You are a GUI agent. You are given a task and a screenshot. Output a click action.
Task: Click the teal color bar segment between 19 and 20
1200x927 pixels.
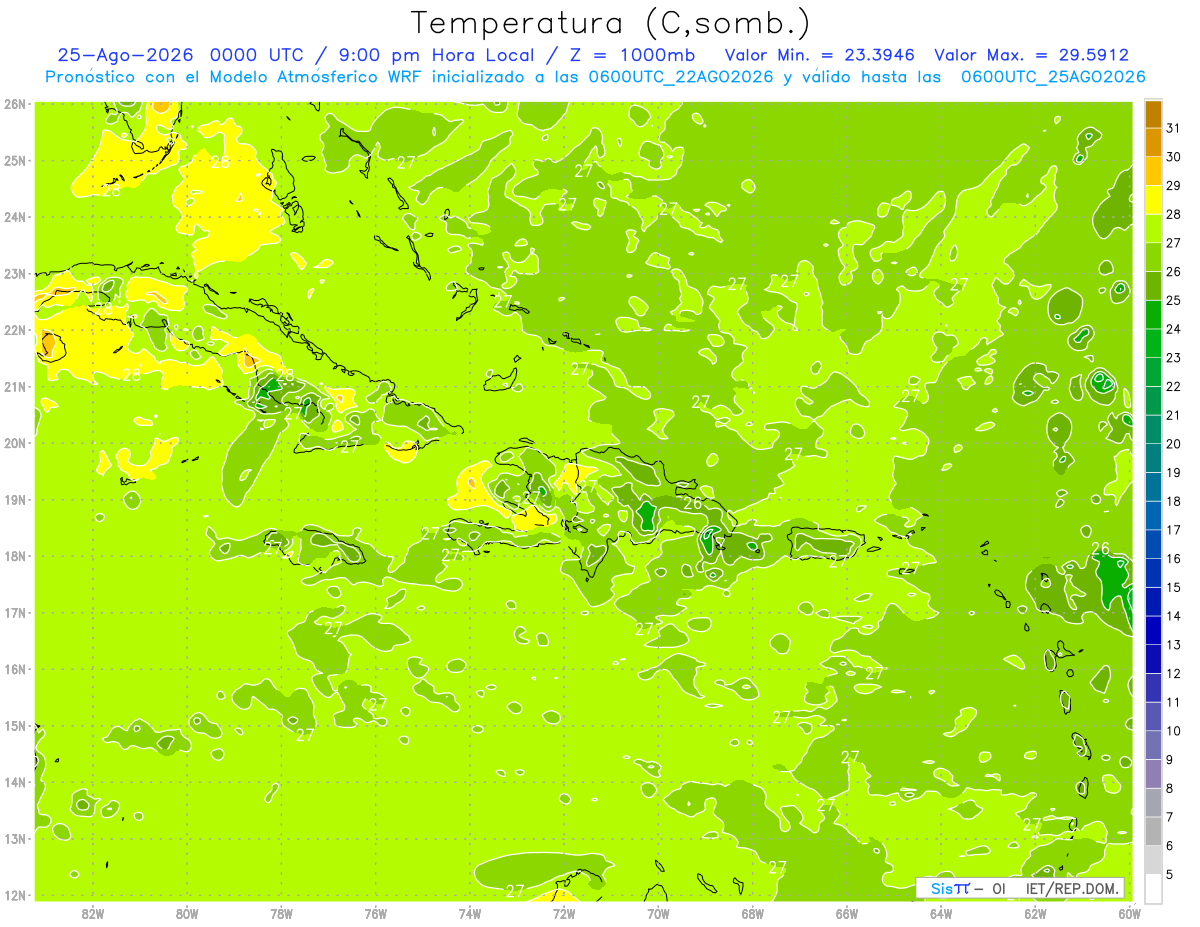1153,459
